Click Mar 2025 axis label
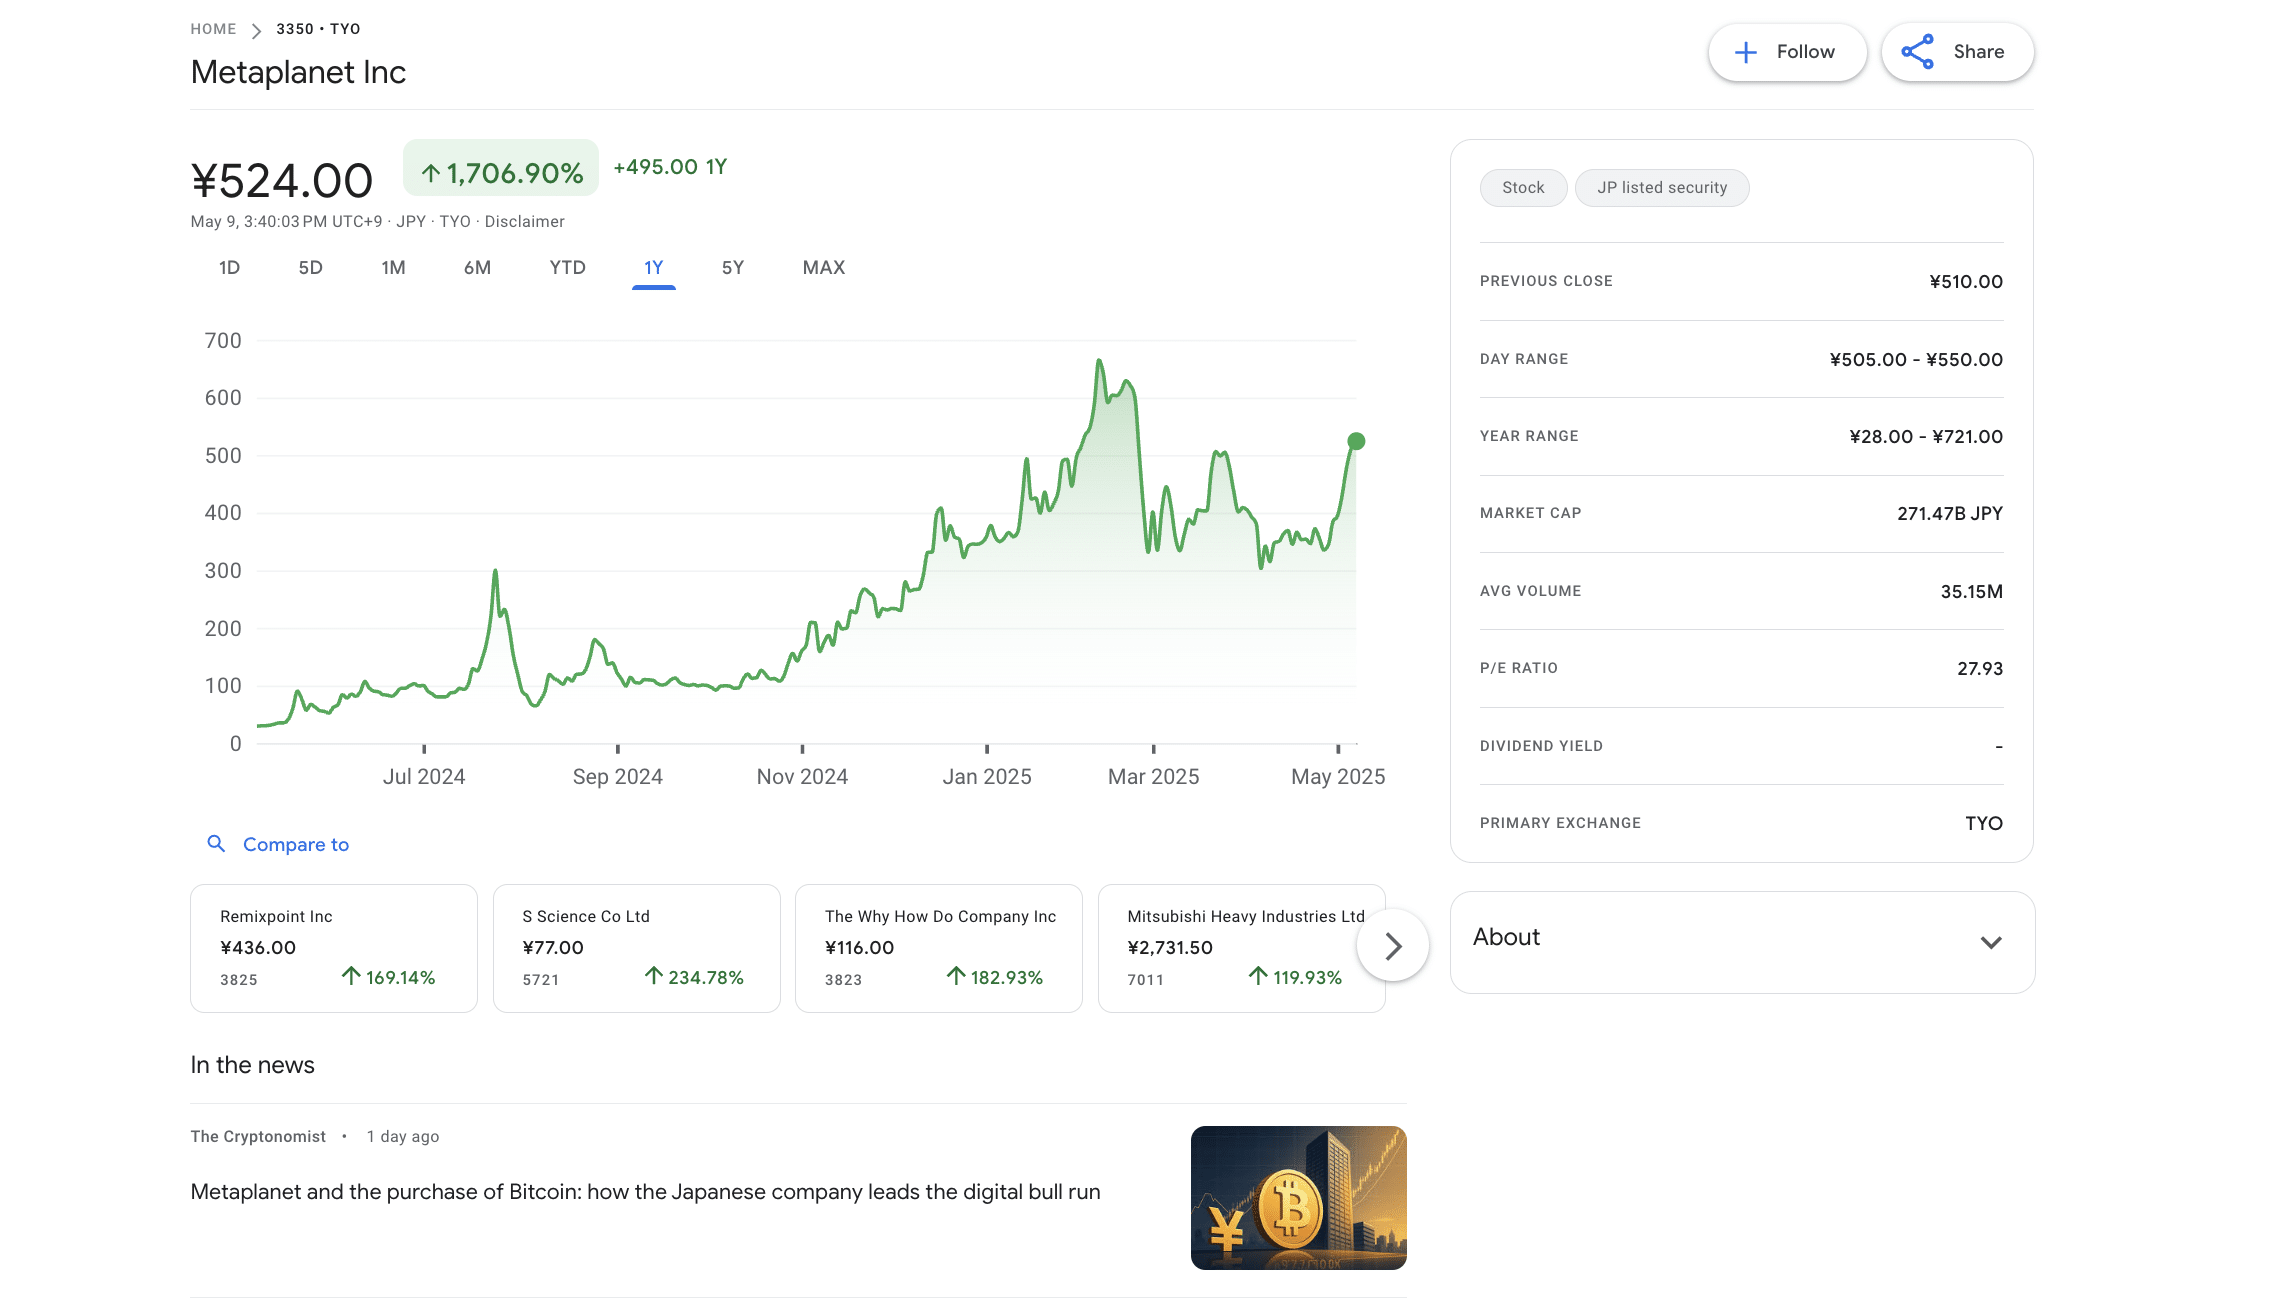2292x1308 pixels. (1153, 777)
